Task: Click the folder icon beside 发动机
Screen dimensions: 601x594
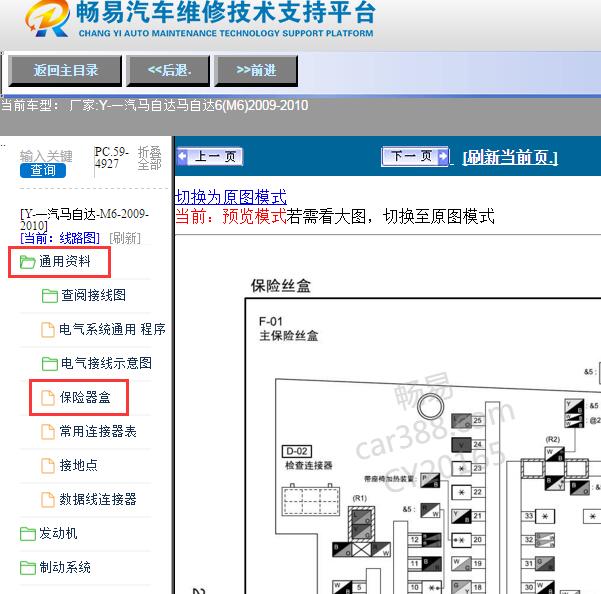Action: pos(28,533)
